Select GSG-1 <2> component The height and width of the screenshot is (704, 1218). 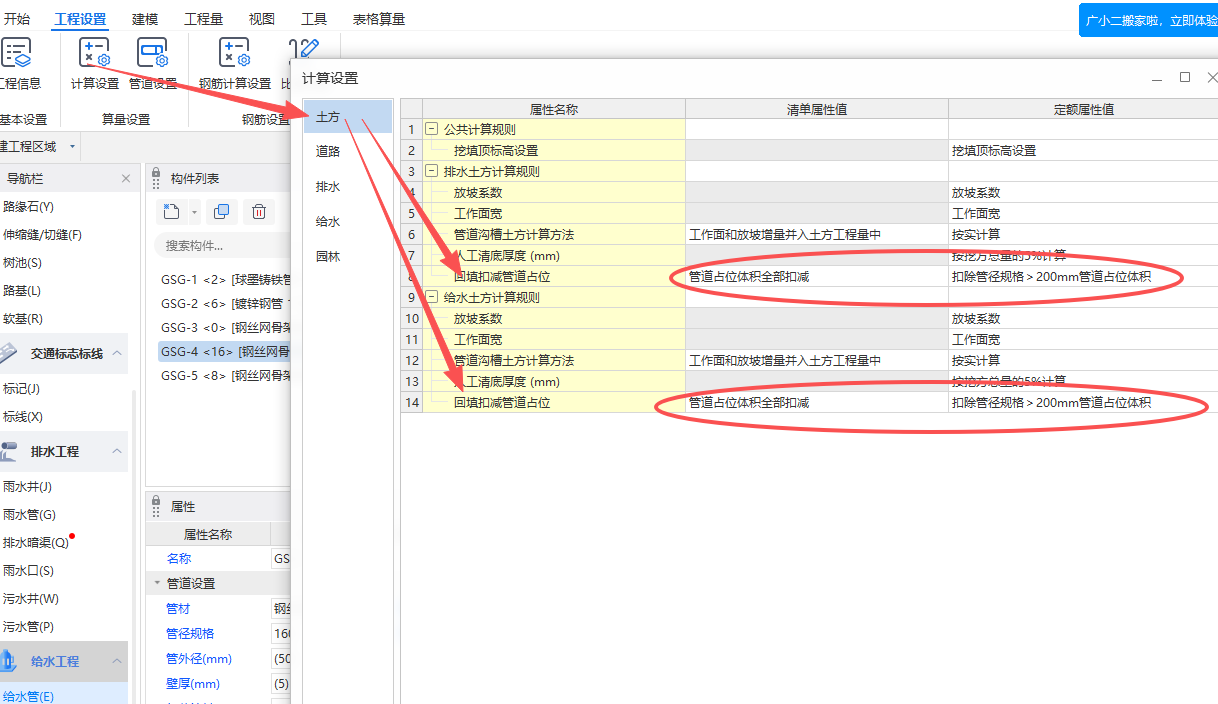coord(225,279)
